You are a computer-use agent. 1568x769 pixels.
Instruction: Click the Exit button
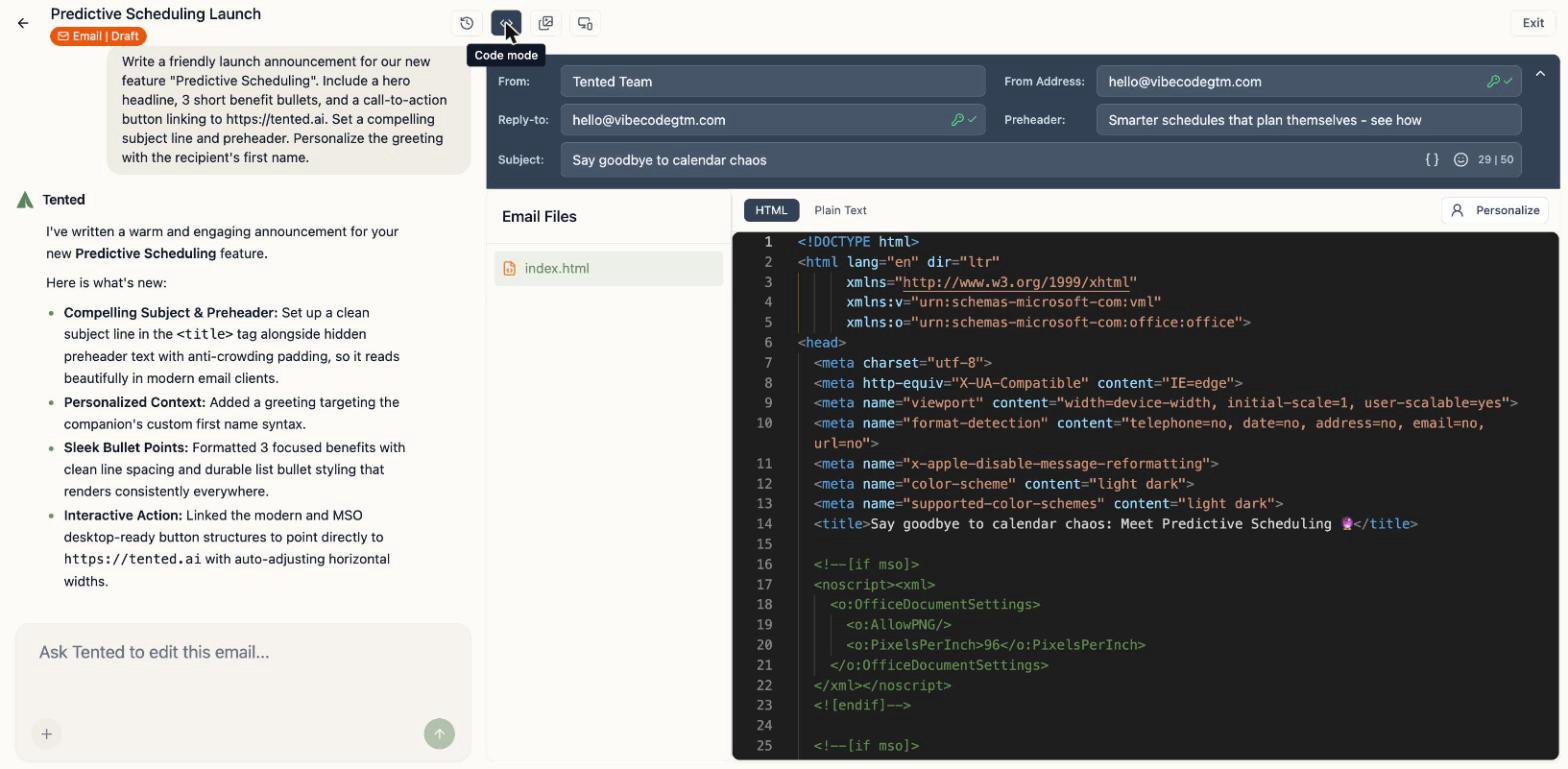tap(1533, 23)
